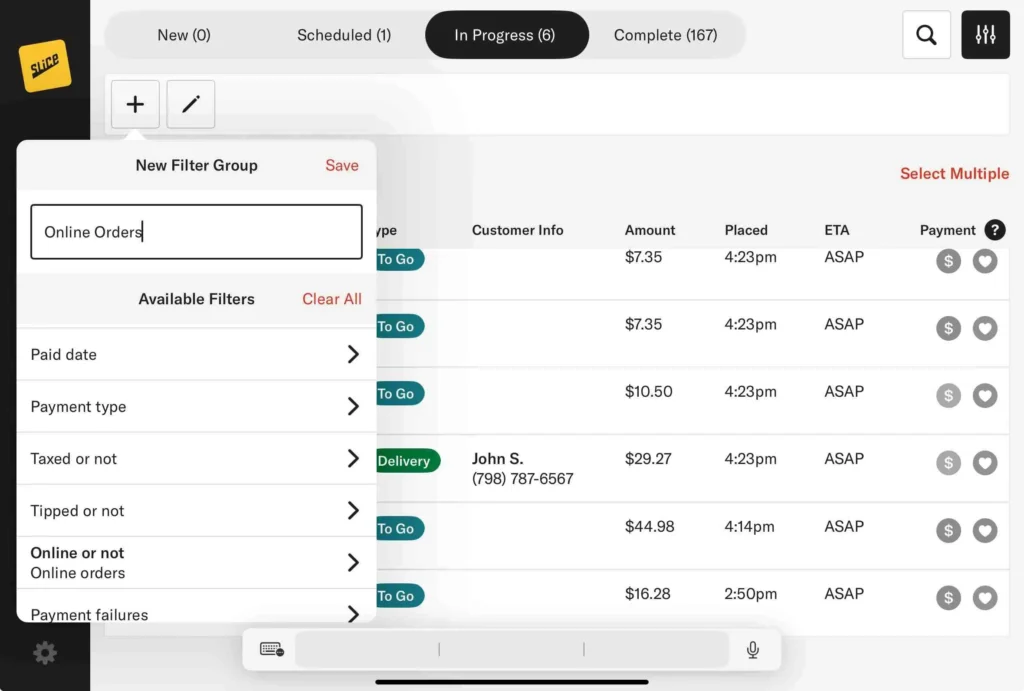Viewport: 1024px width, 691px height.
Task: Click the keyboard icon on input bar
Action: (x=271, y=650)
